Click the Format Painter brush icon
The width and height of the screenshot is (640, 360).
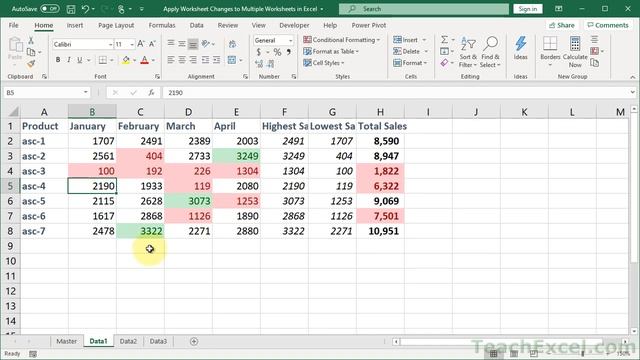[x=31, y=64]
